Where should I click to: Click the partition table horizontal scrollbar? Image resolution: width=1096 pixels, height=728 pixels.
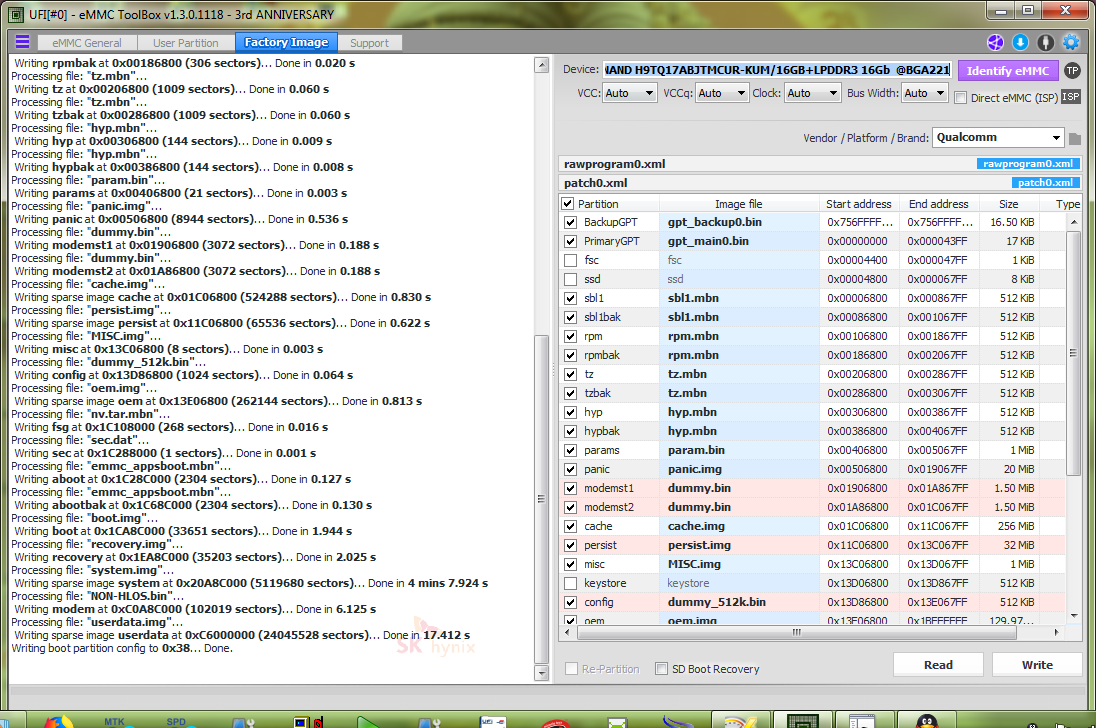(x=800, y=632)
